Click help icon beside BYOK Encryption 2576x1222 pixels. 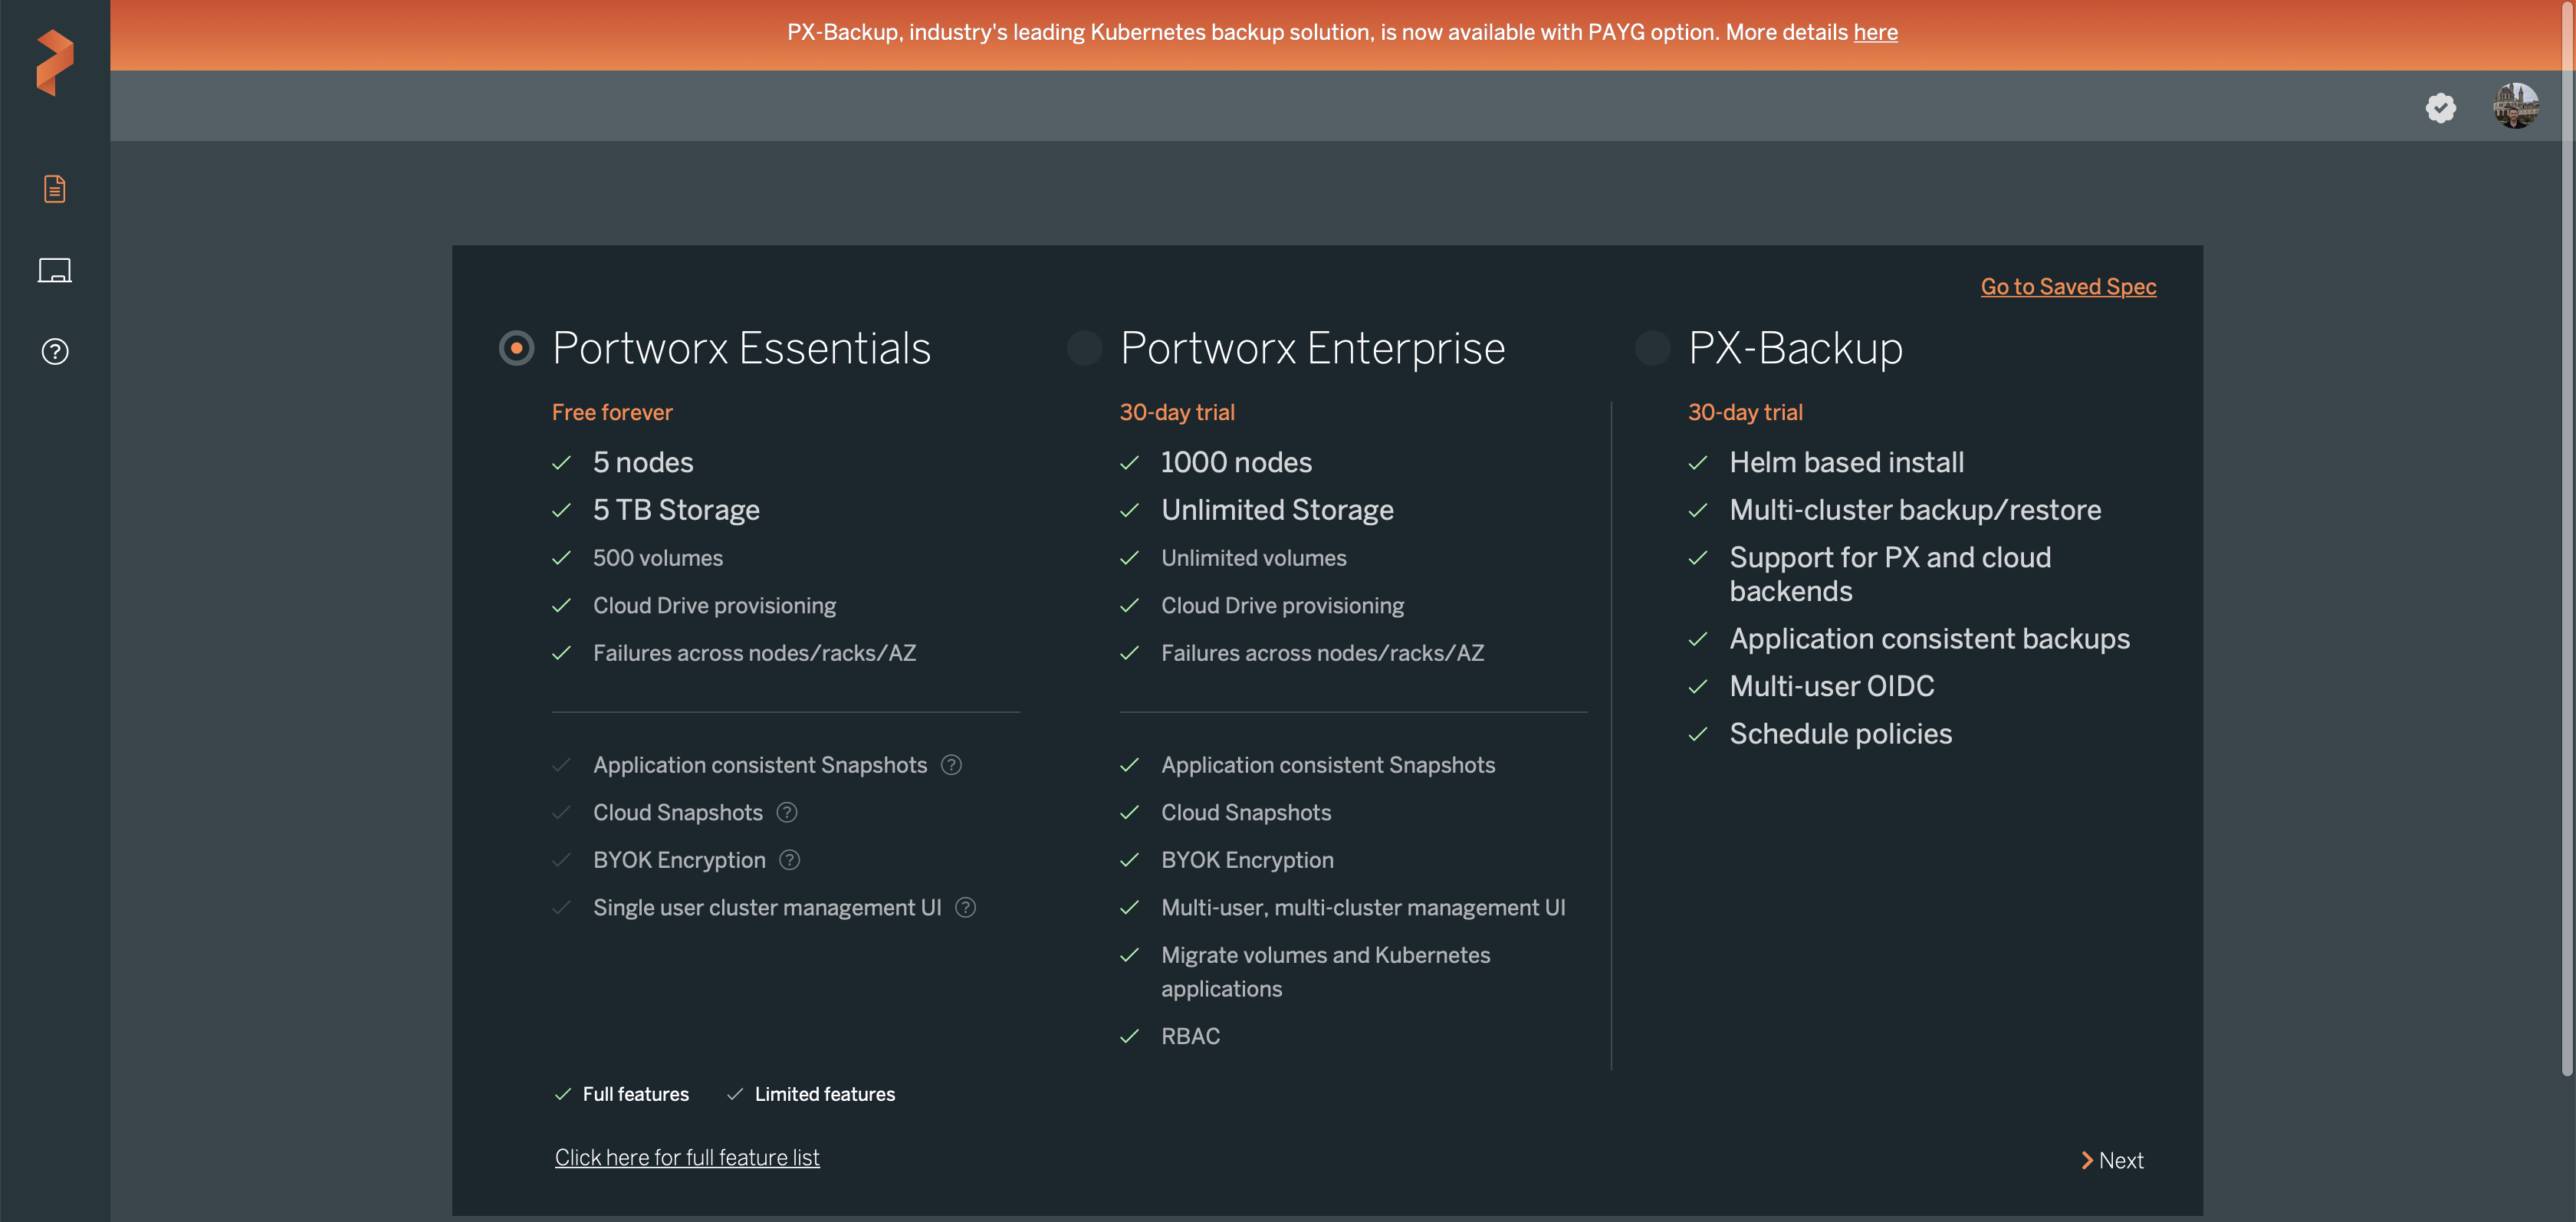789,860
